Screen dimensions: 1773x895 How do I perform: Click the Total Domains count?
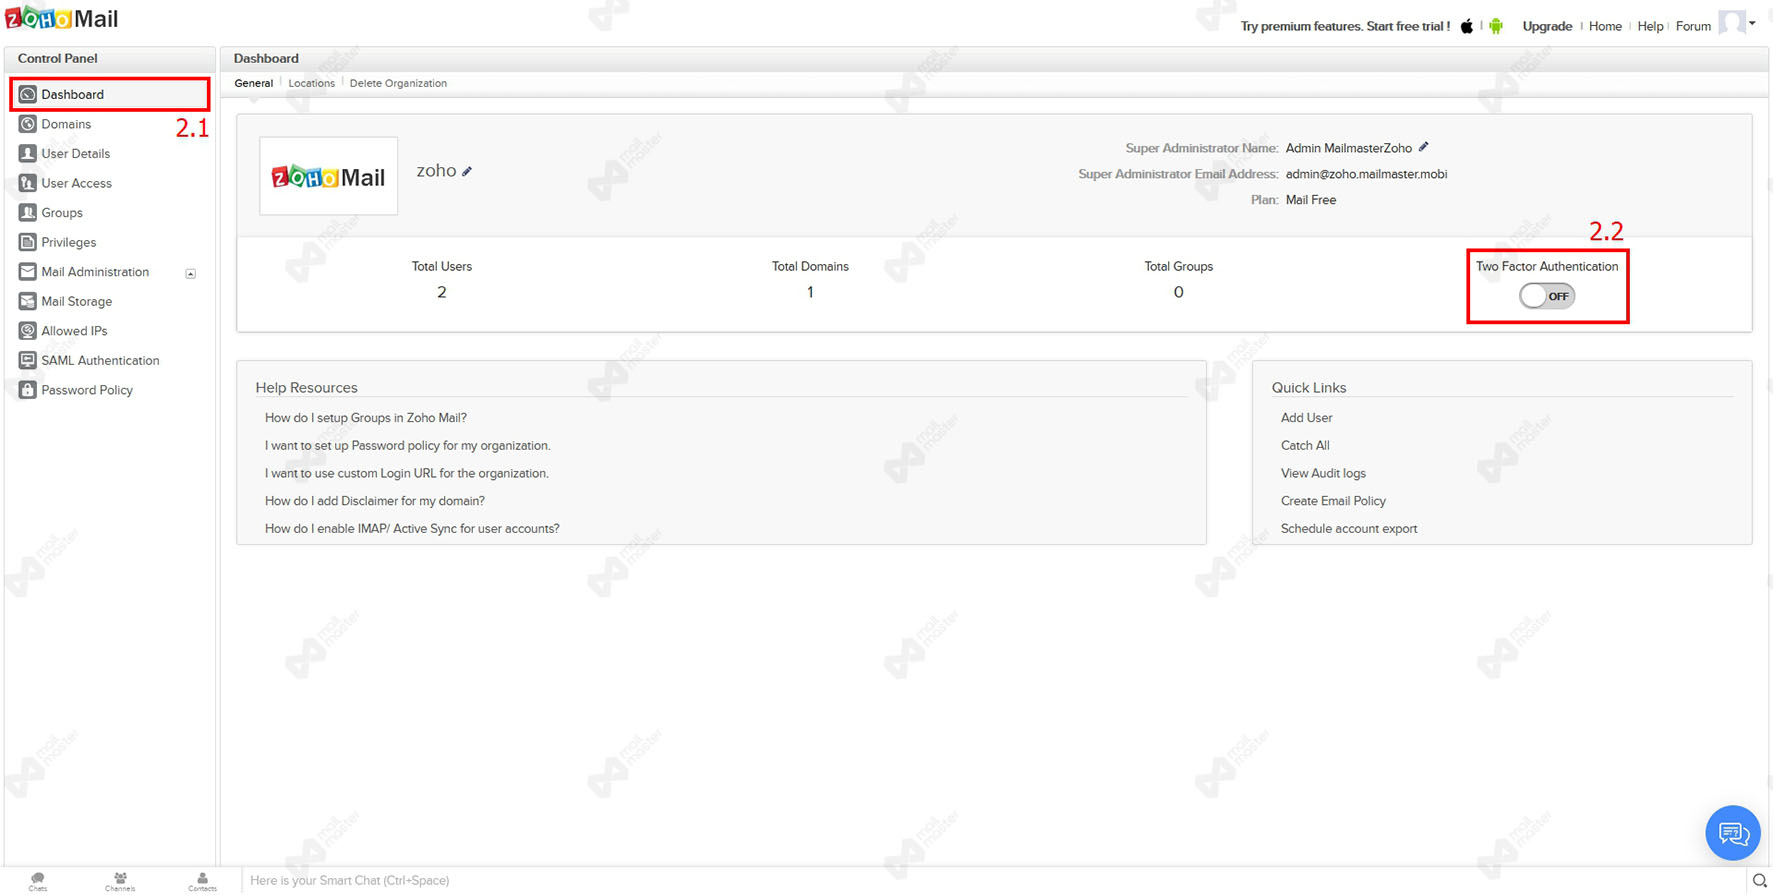coord(810,292)
